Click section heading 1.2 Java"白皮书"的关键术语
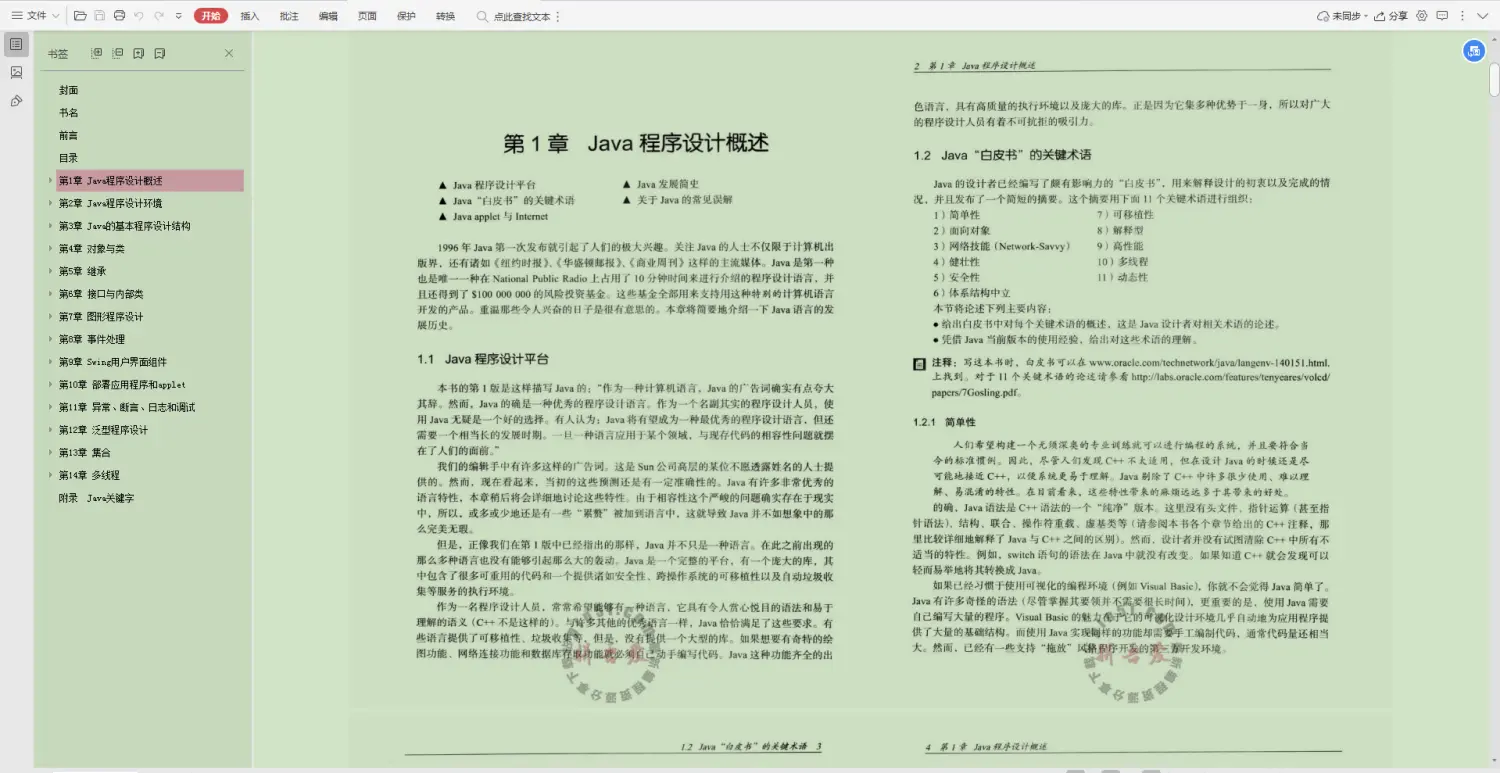 [1002, 155]
